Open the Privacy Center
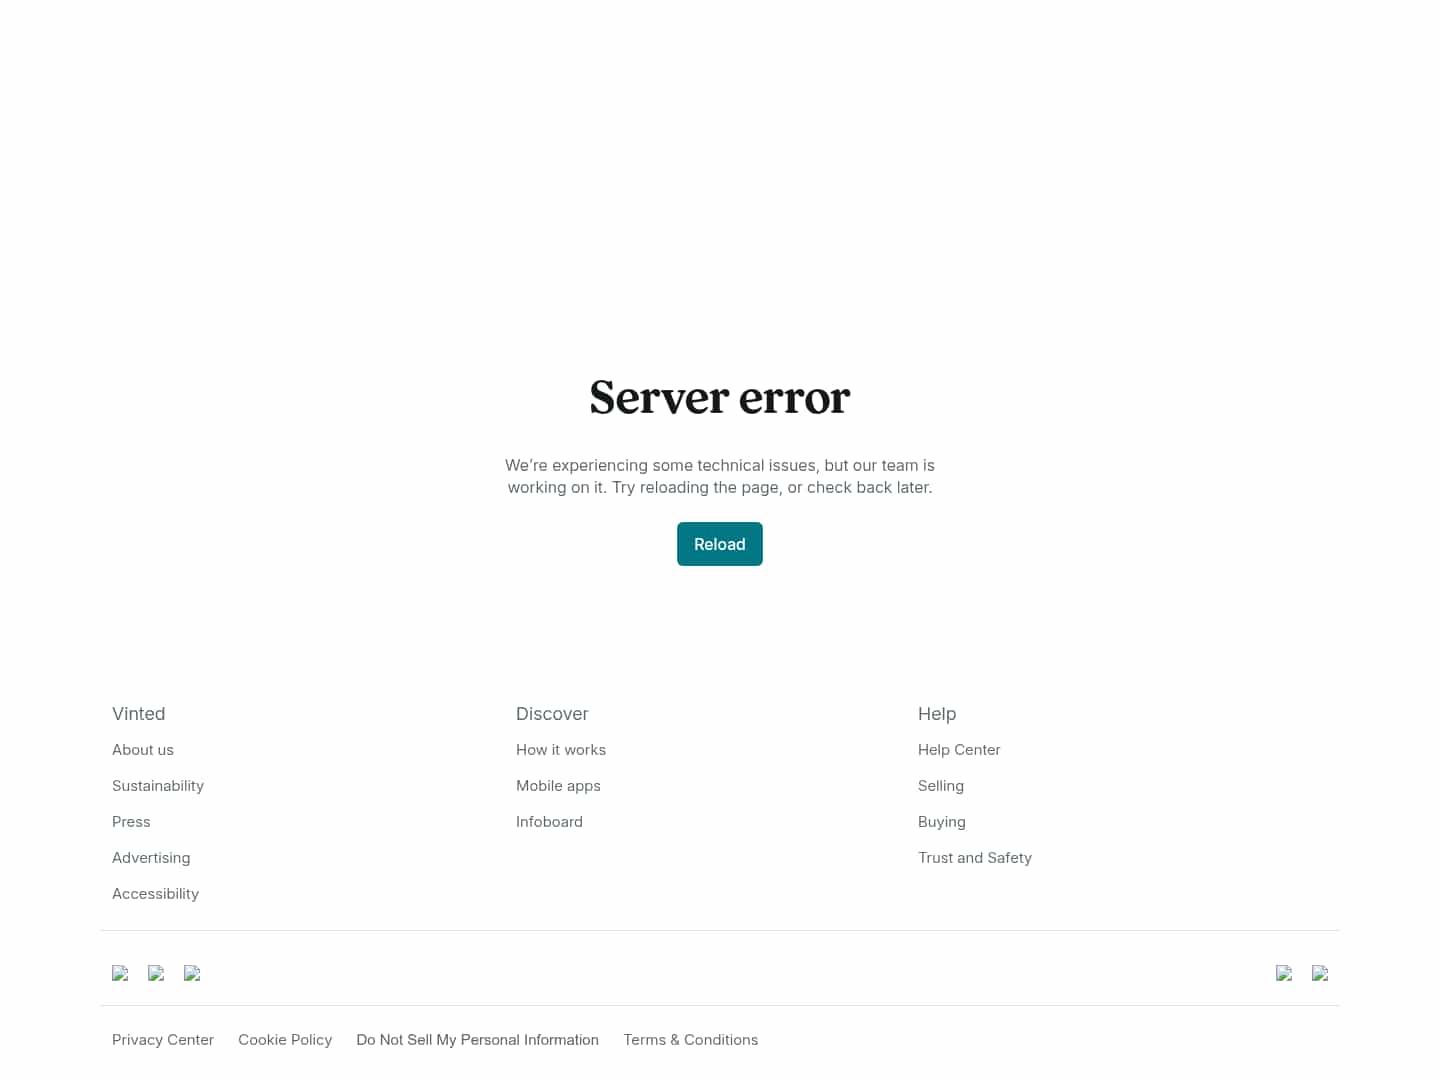The image size is (1440, 1080). (163, 1039)
